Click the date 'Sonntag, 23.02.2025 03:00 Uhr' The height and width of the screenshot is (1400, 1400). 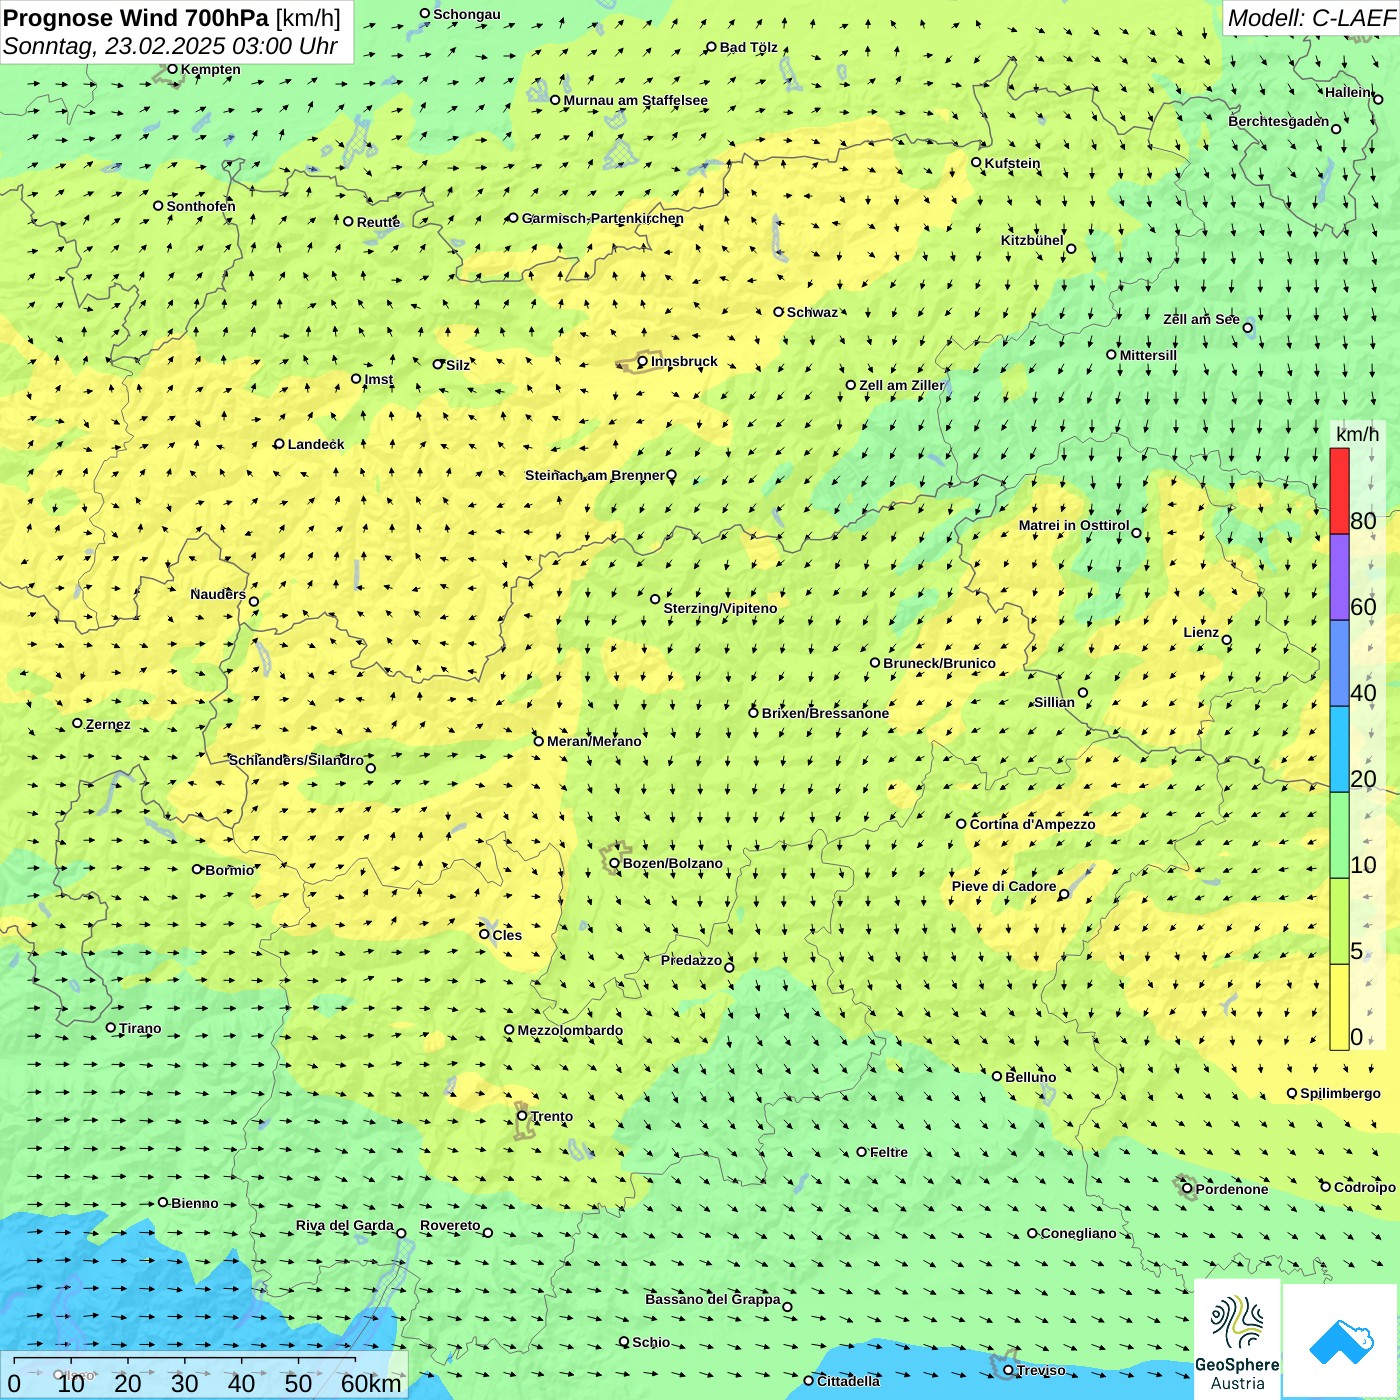(170, 46)
